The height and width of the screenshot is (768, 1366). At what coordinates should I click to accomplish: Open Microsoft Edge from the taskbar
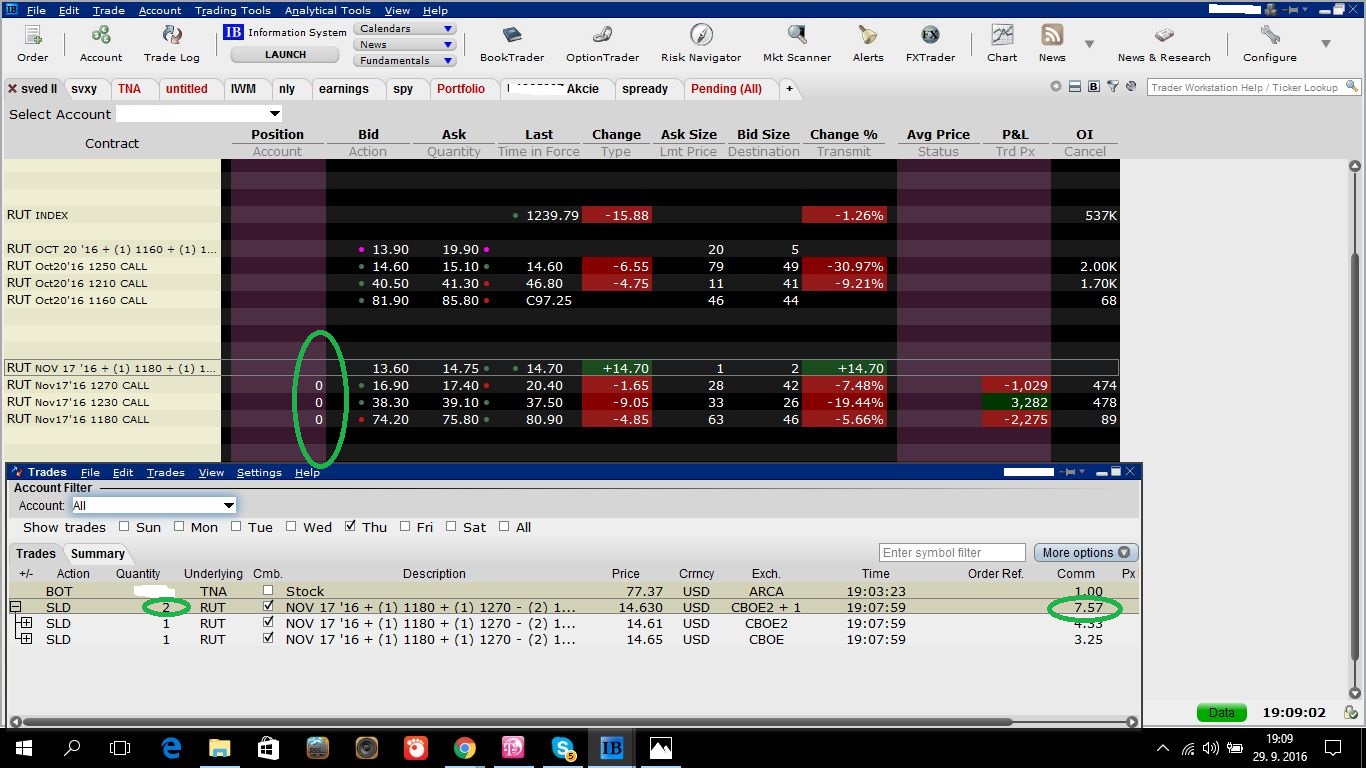tap(170, 747)
